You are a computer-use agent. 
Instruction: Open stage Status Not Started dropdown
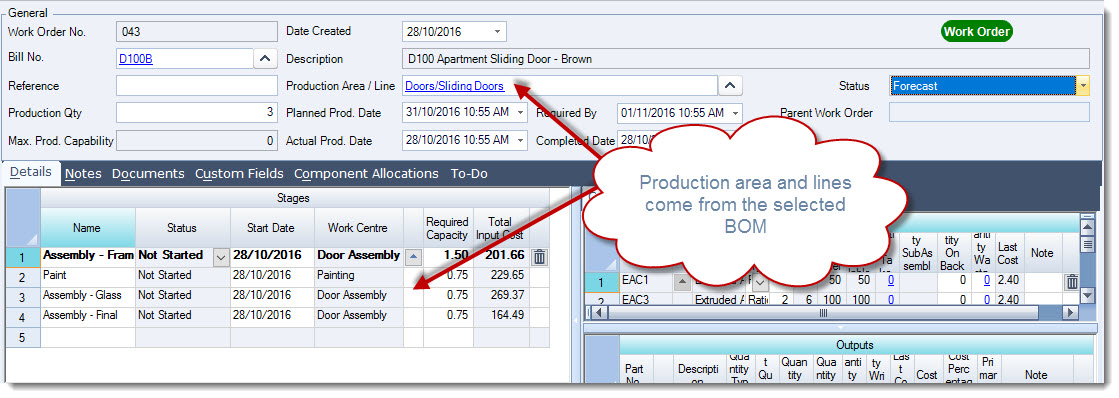(221, 256)
